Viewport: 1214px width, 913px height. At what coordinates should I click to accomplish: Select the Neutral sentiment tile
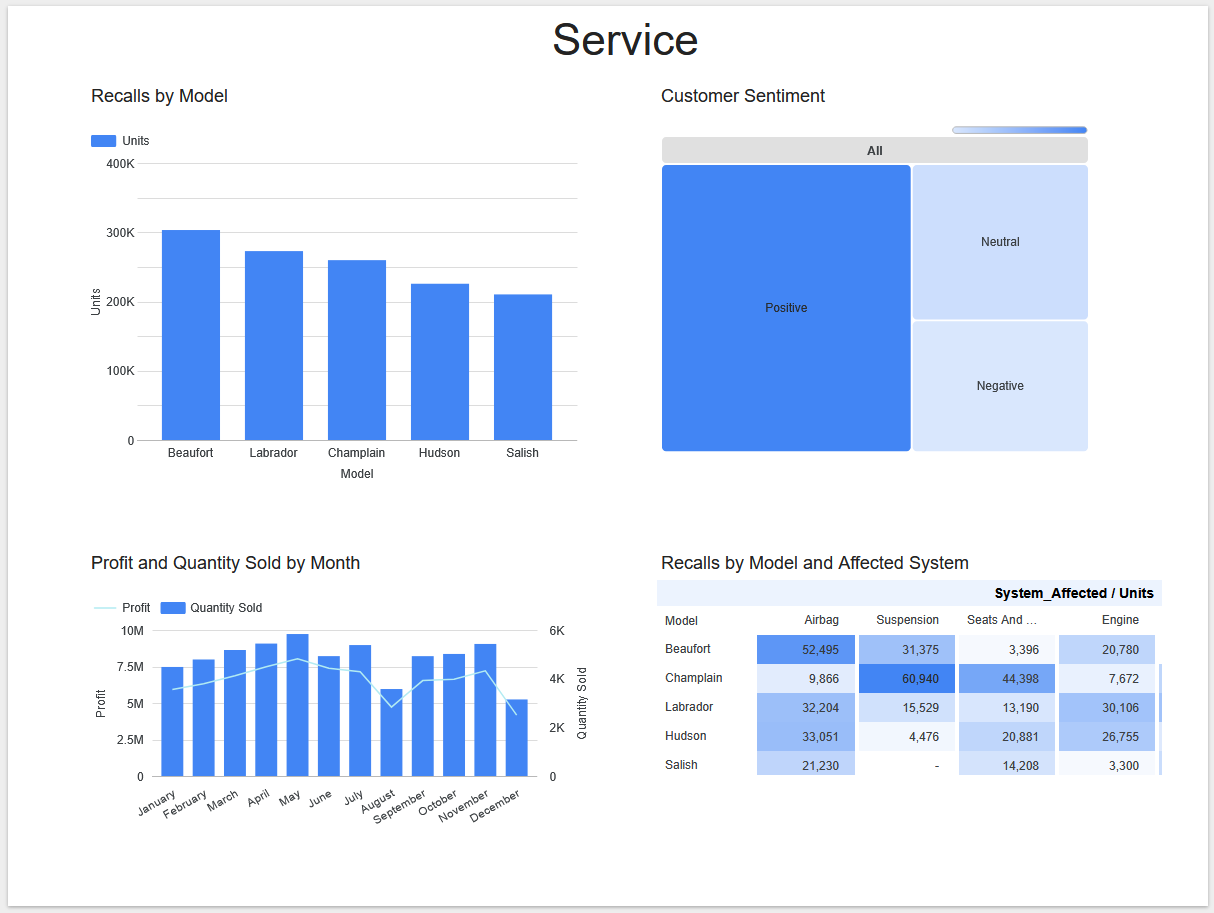click(999, 241)
